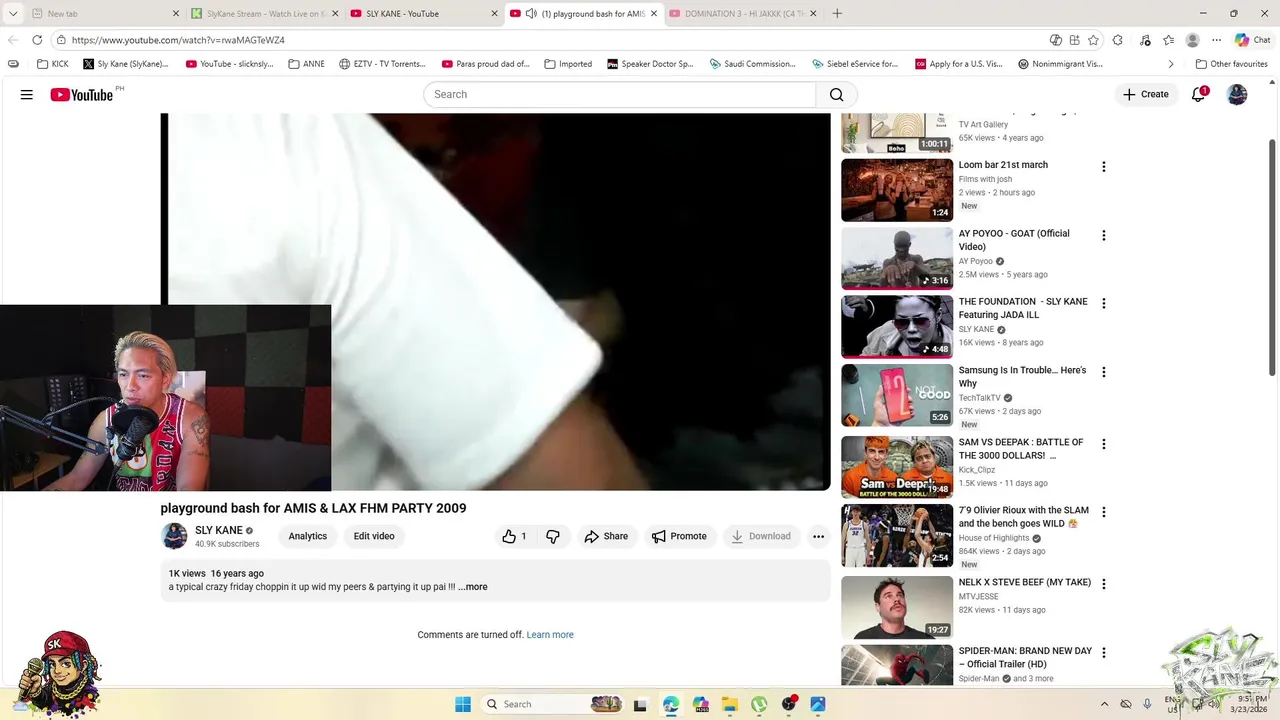Open options for Loom bar 21st march
The width and height of the screenshot is (1280, 720).
click(1104, 167)
